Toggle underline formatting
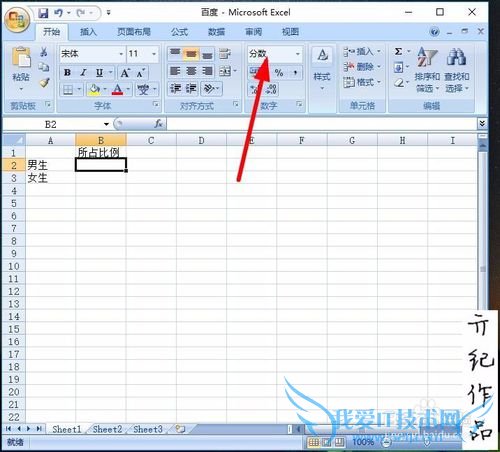This screenshot has height=452, width=500. pyautogui.click(x=99, y=72)
